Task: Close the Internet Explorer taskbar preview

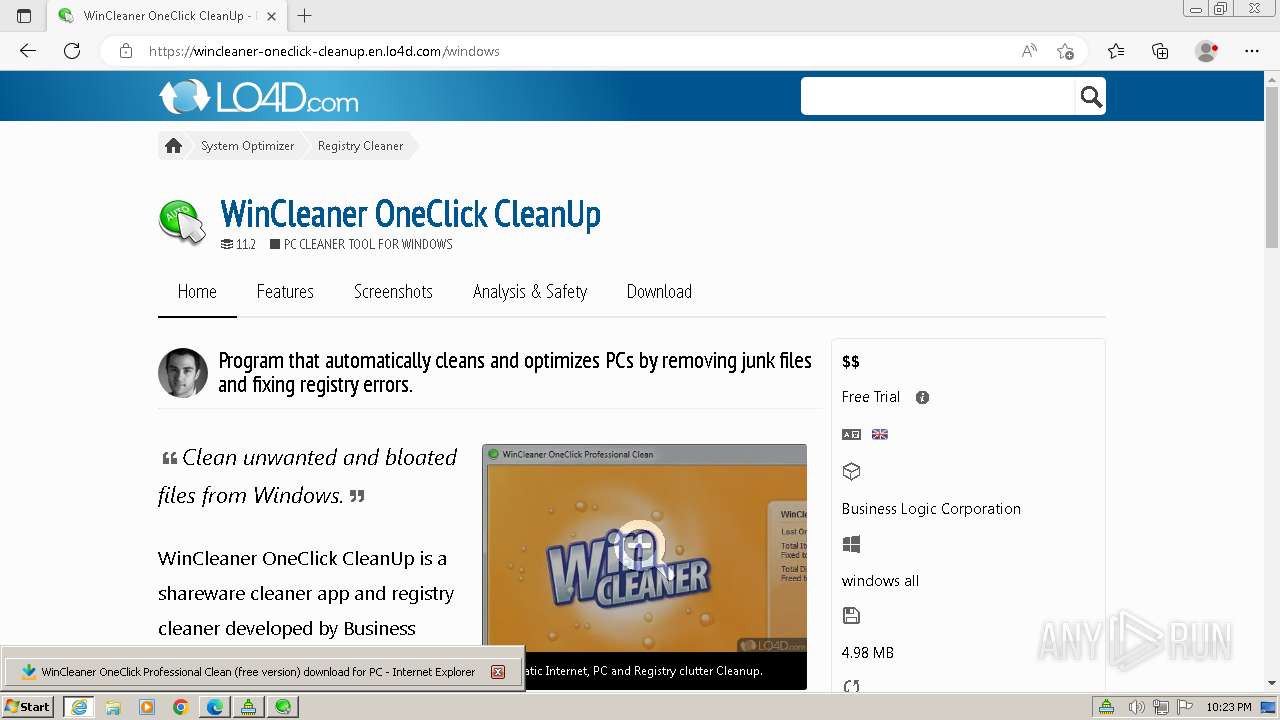Action: (x=497, y=672)
